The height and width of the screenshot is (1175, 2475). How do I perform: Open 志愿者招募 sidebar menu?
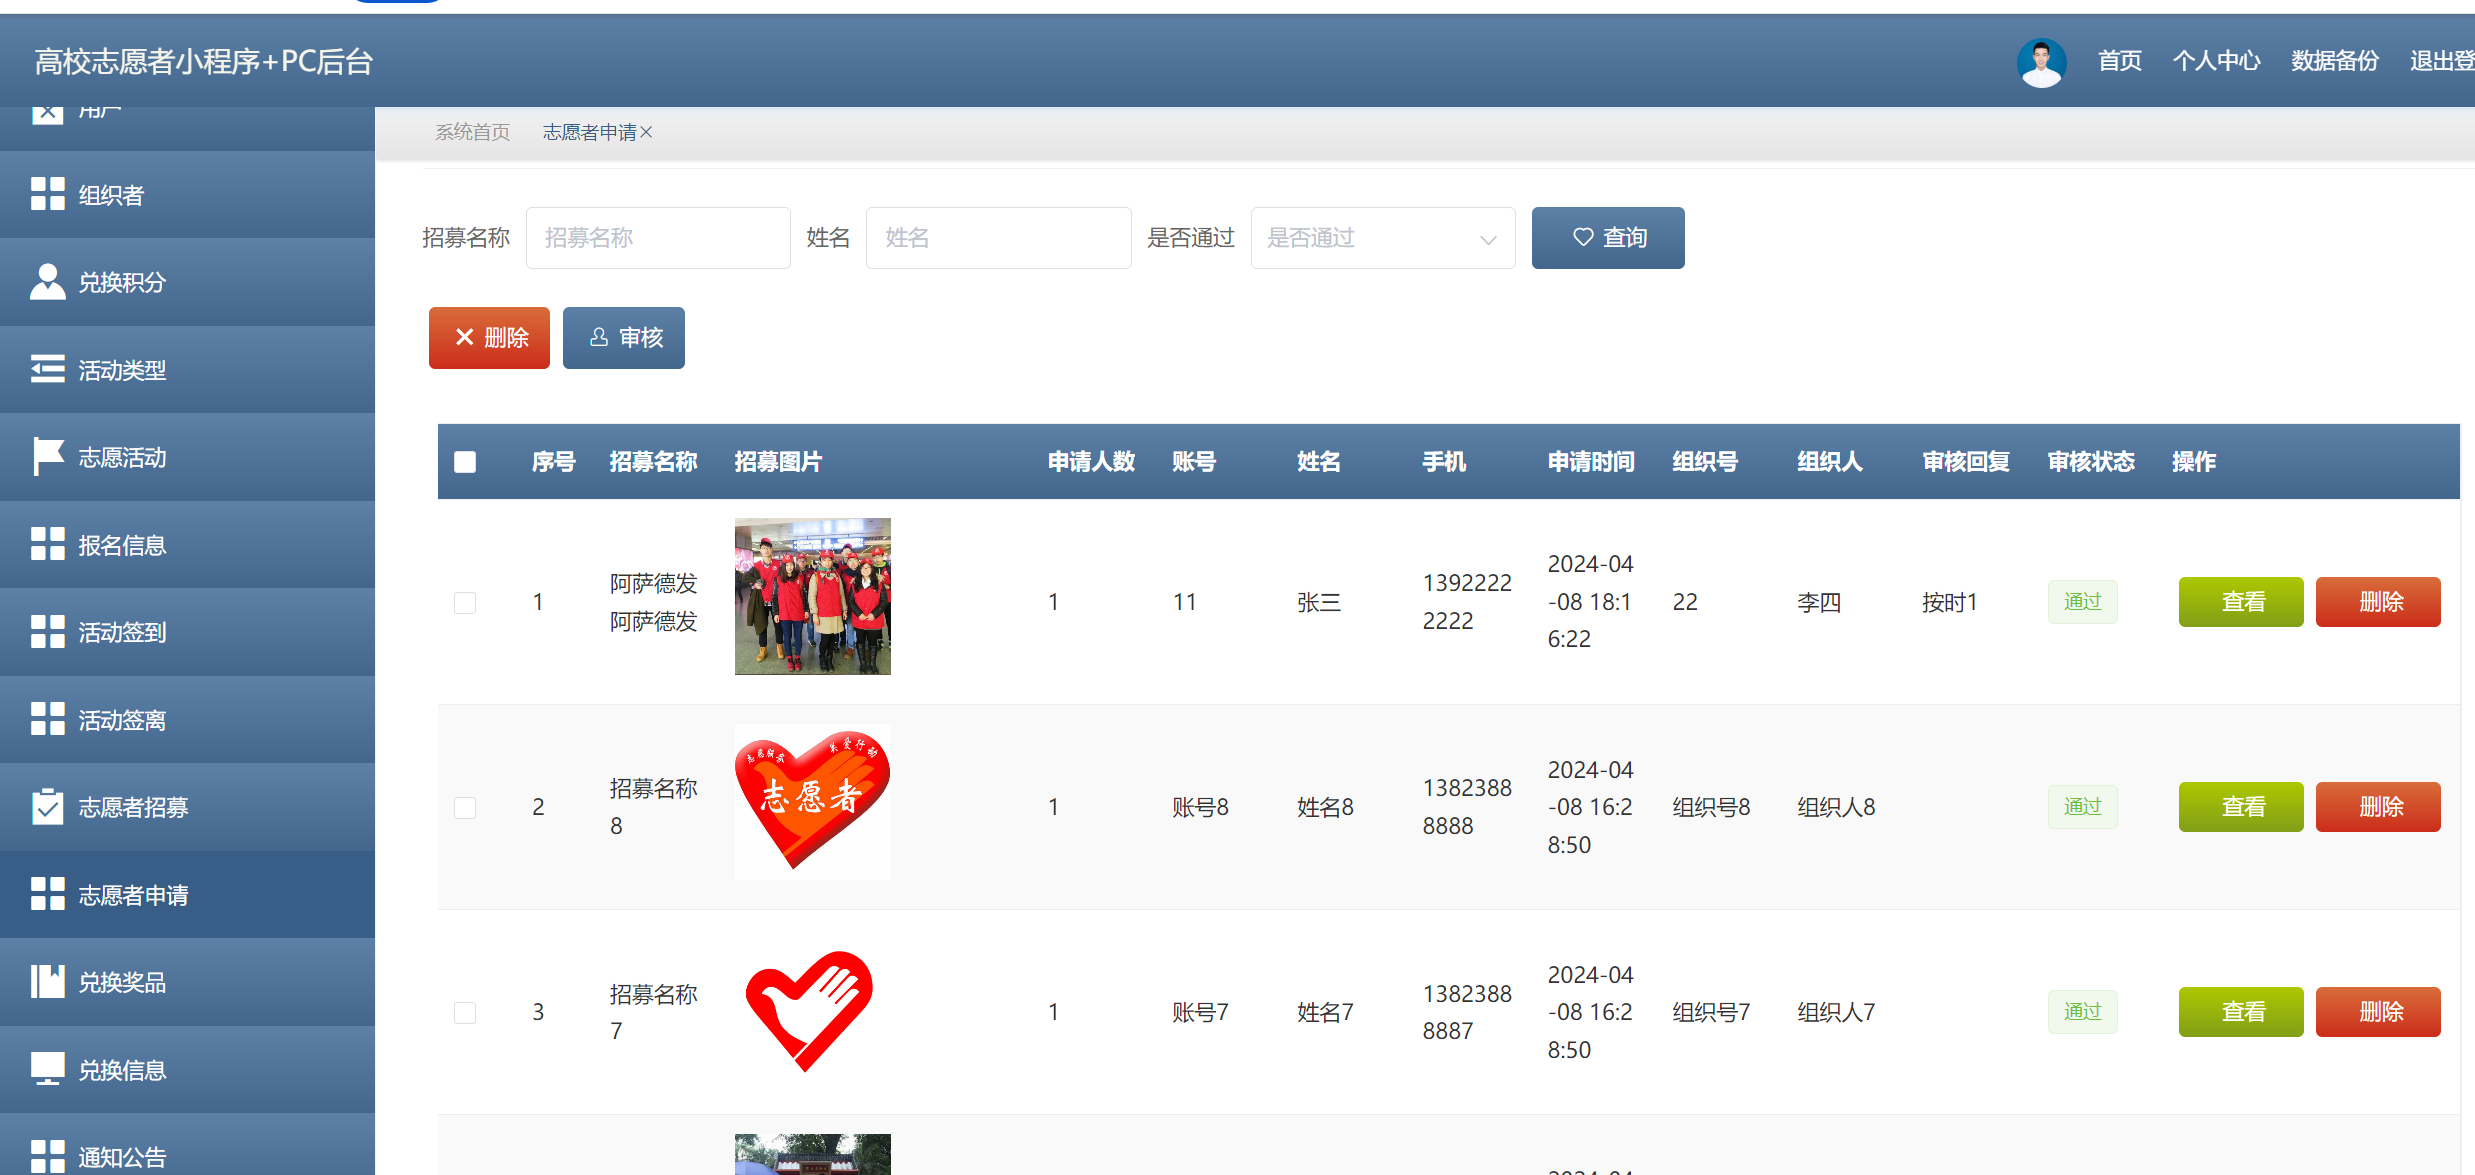[187, 807]
